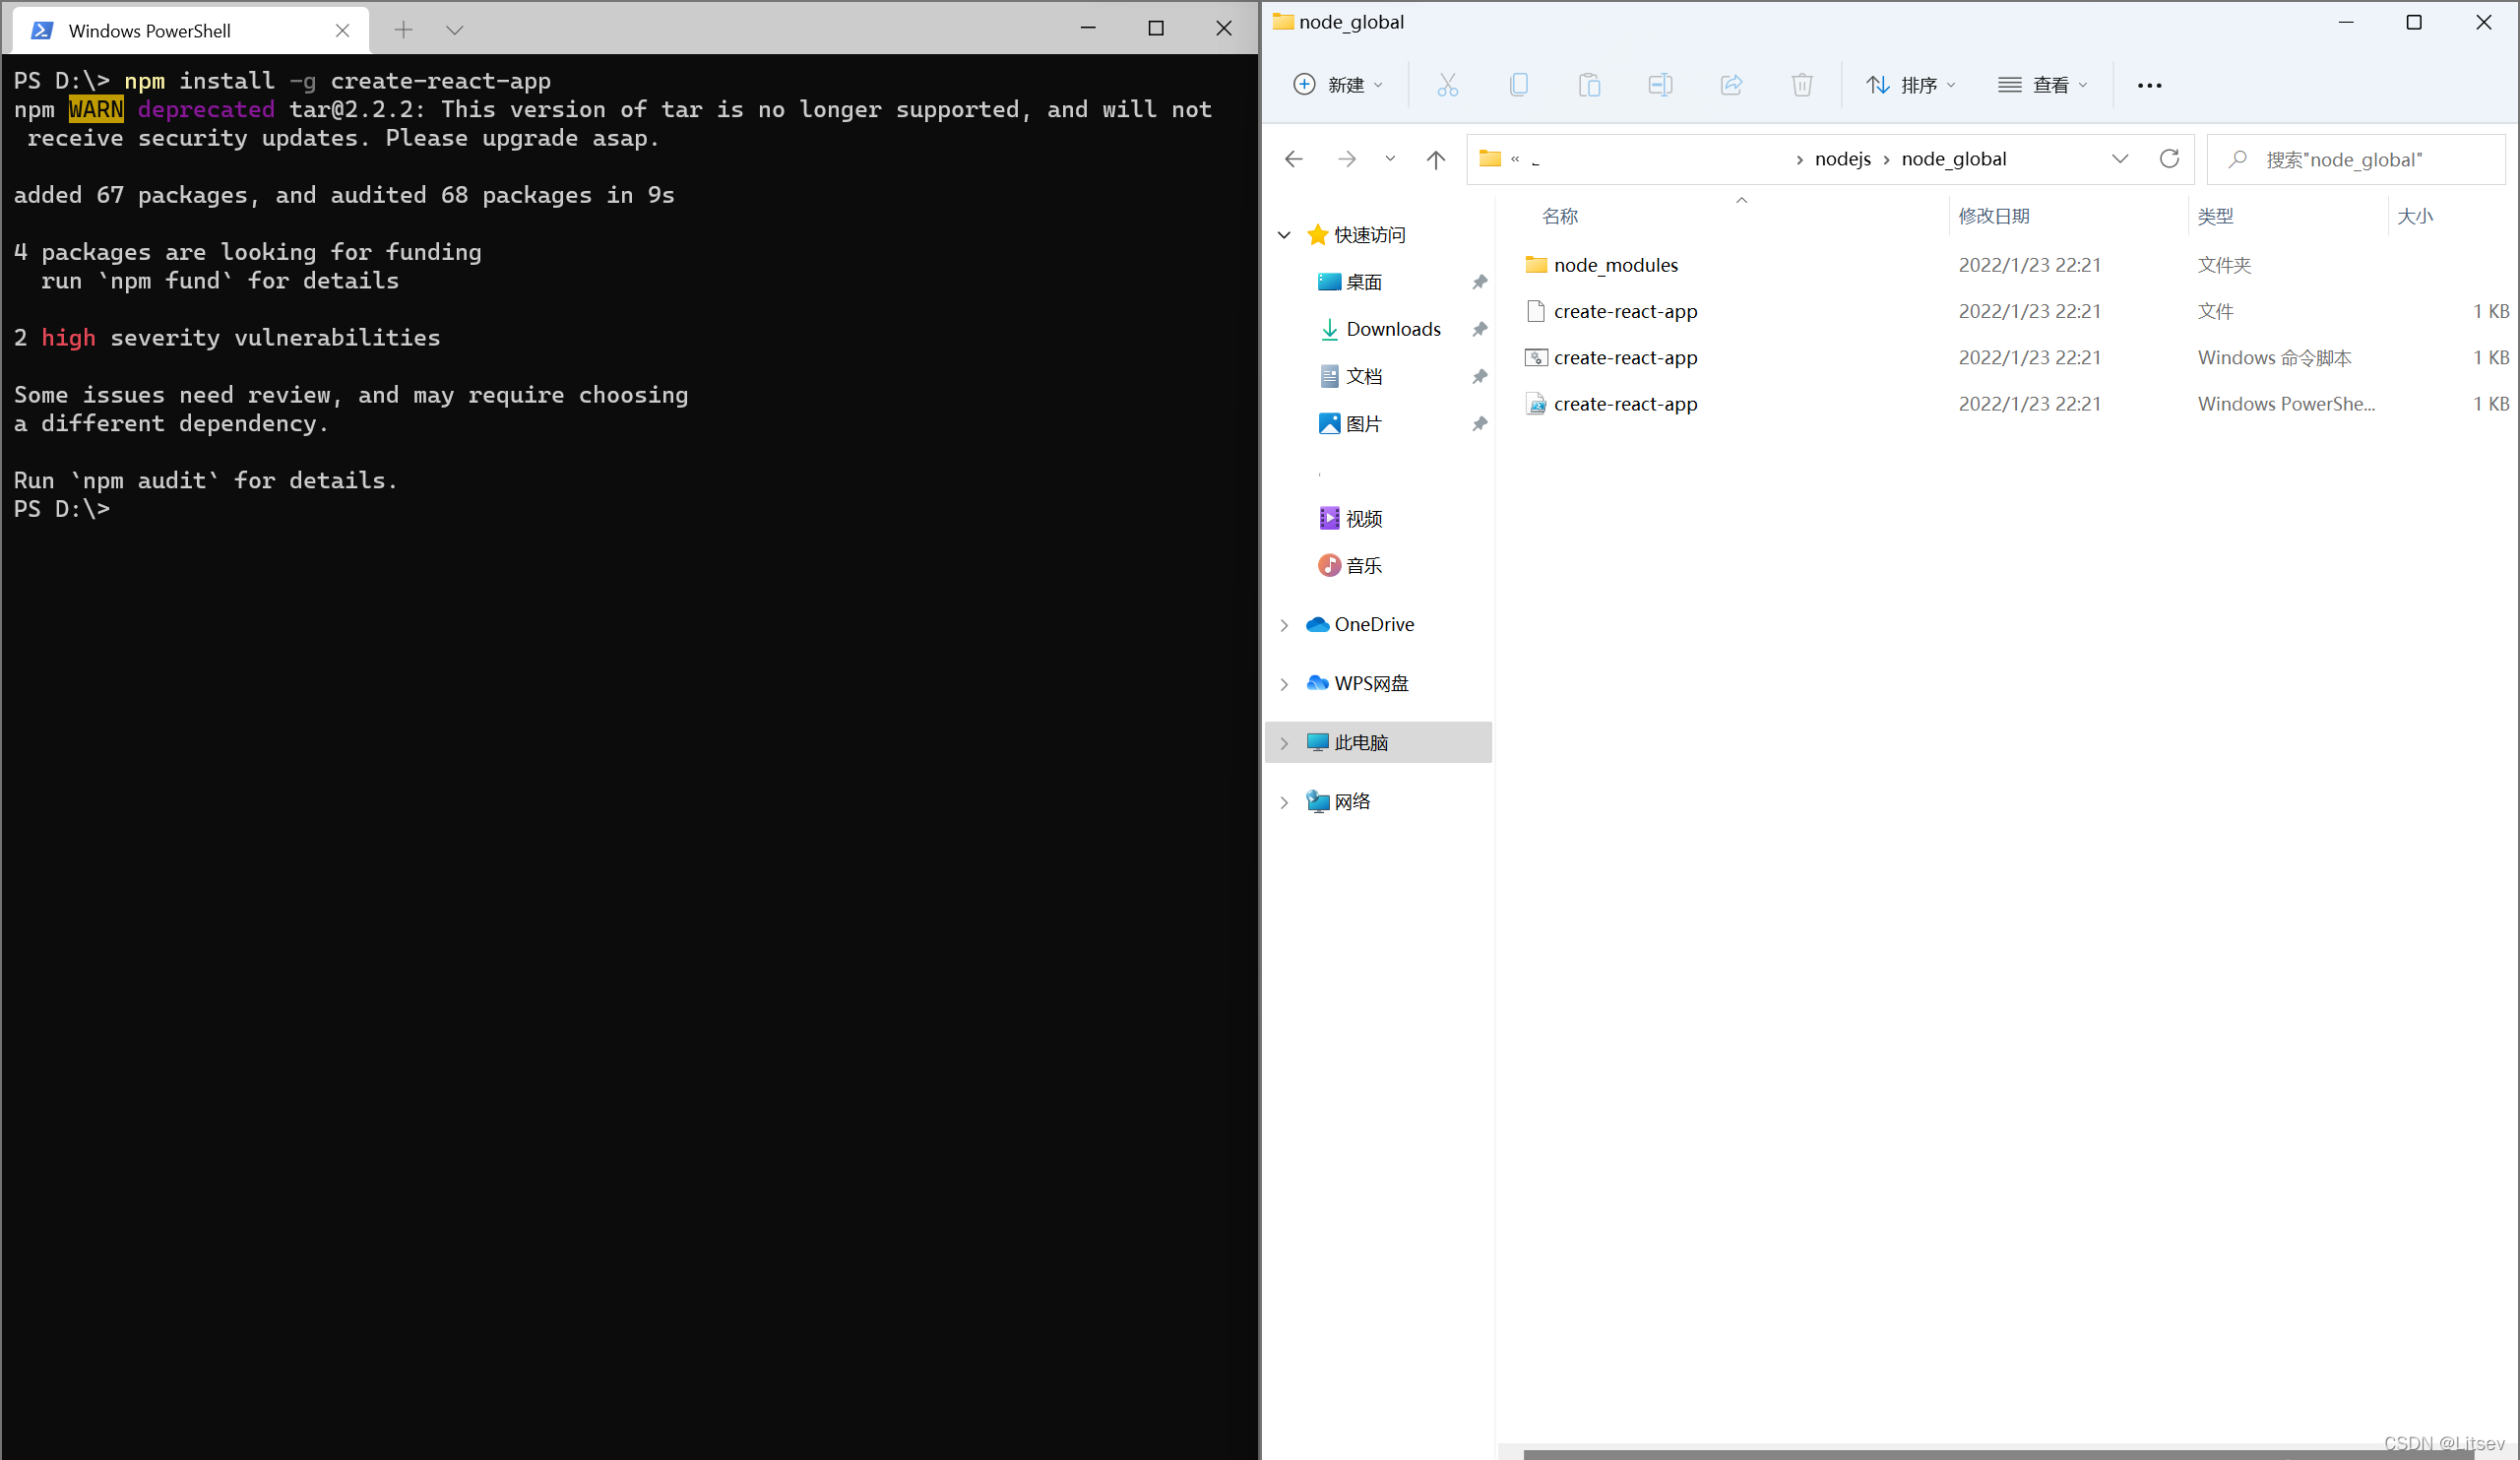The width and height of the screenshot is (2520, 1460).
Task: Unpin 桌面 from quick access
Action: [1480, 282]
